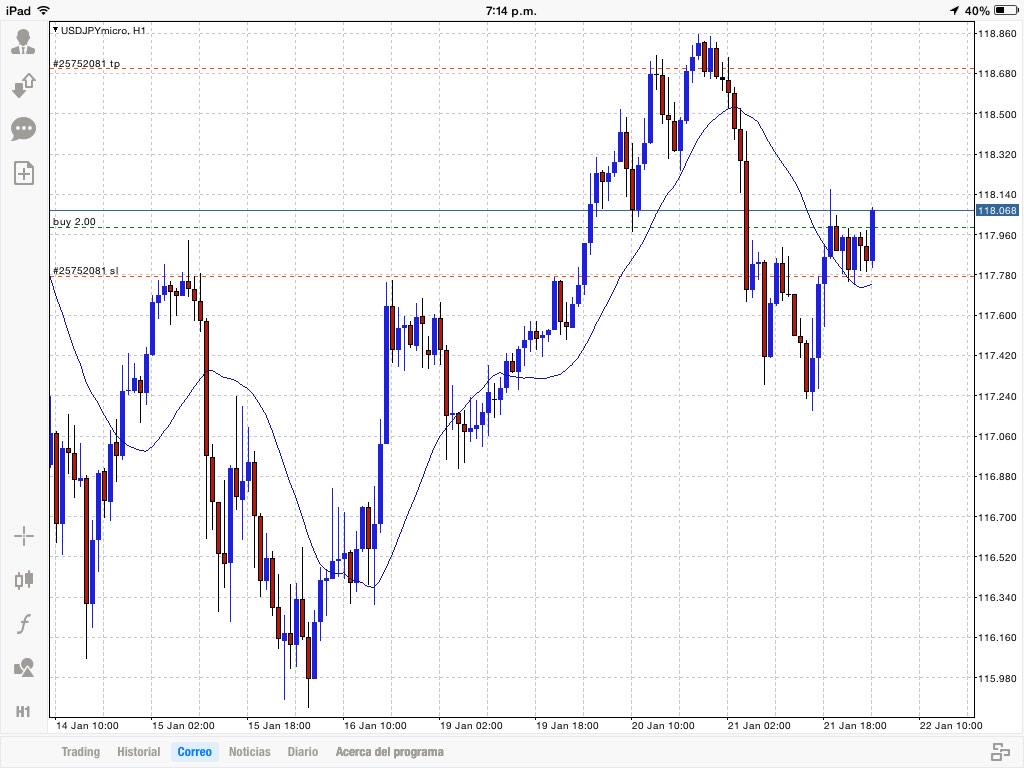The width and height of the screenshot is (1024, 768).
Task: Tap the 16 Jan 10:00 time label
Action: coord(375,726)
